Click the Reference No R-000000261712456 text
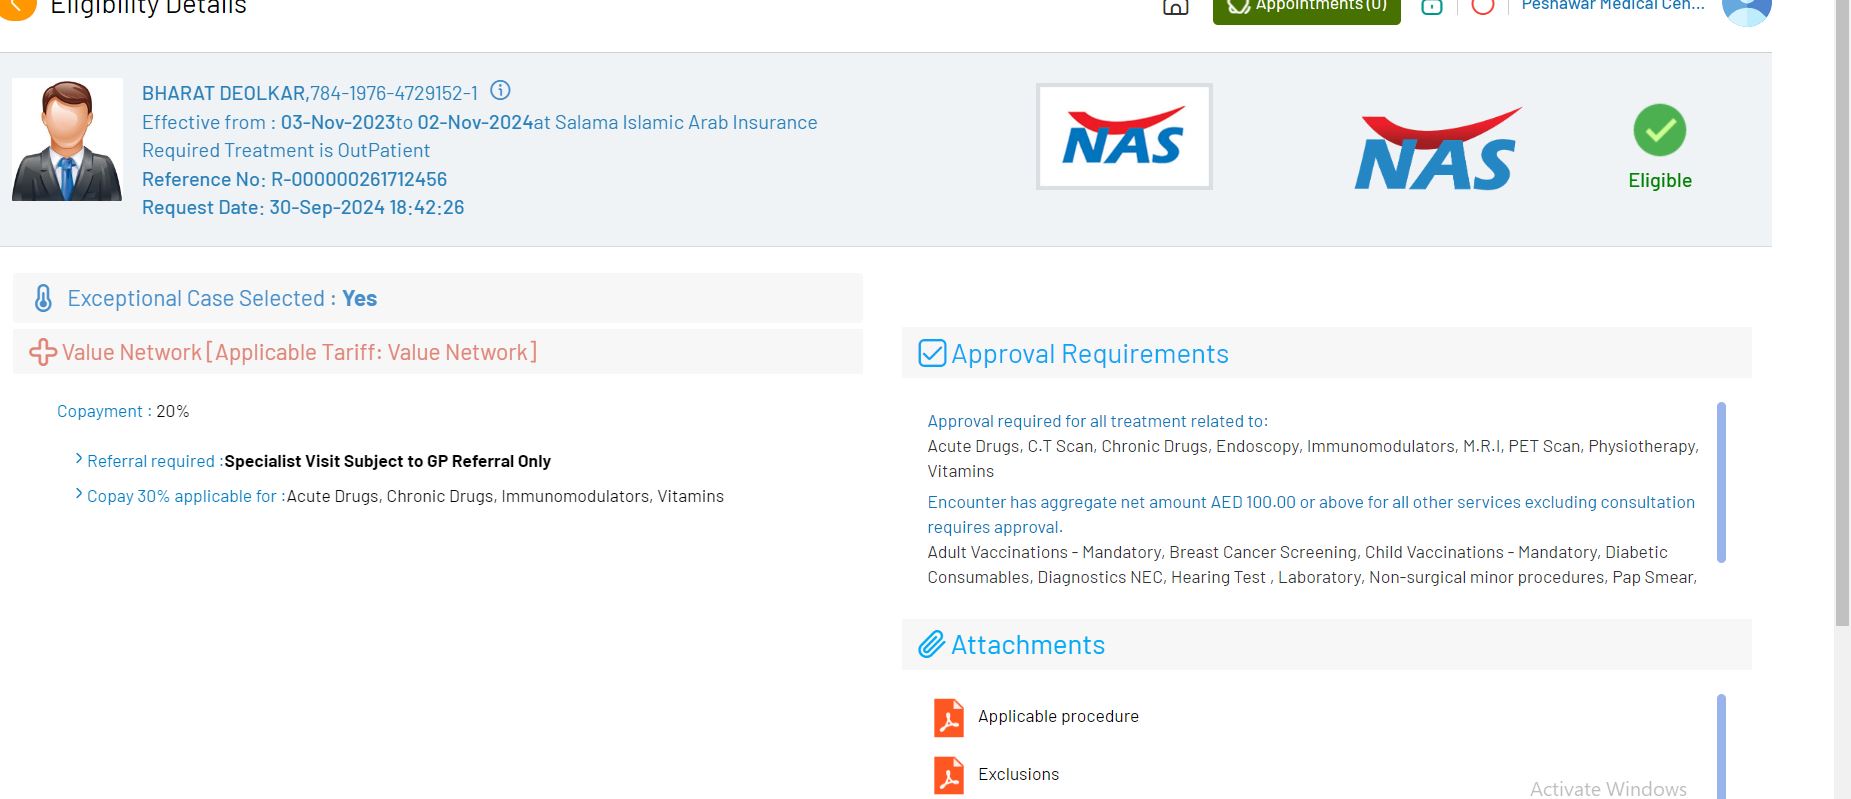This screenshot has height=799, width=1851. tap(294, 179)
